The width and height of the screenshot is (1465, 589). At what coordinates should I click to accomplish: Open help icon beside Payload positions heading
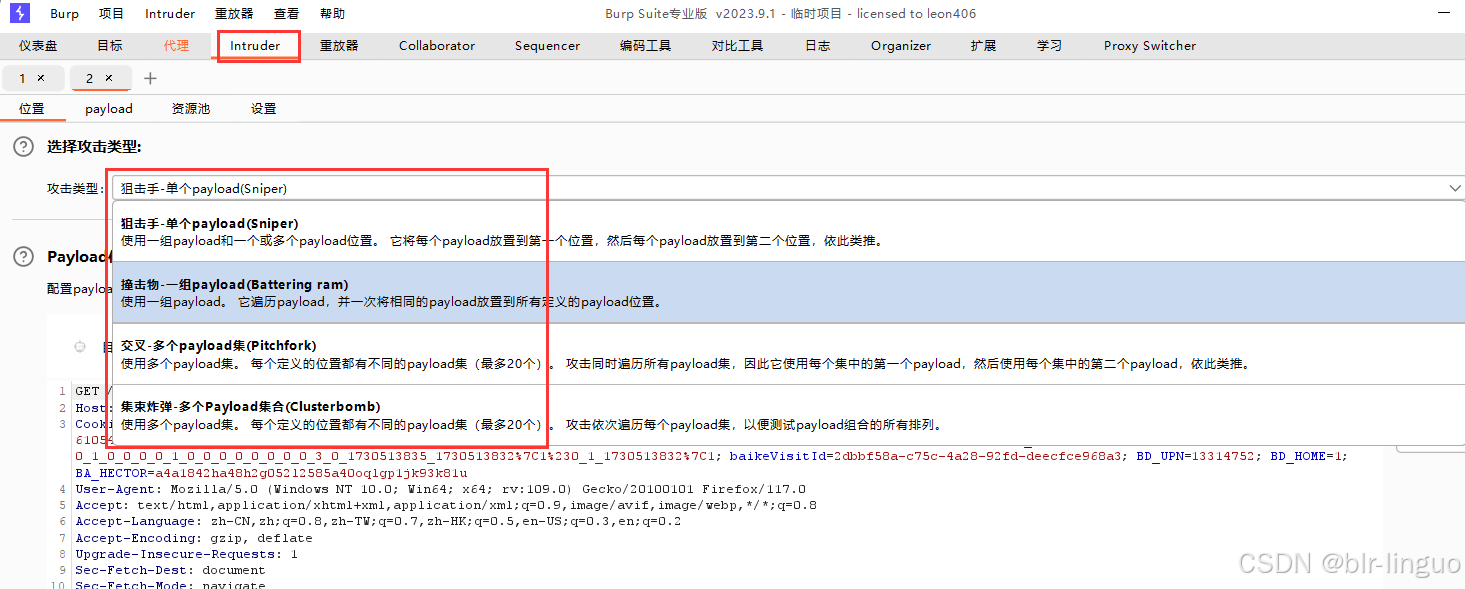[x=23, y=257]
